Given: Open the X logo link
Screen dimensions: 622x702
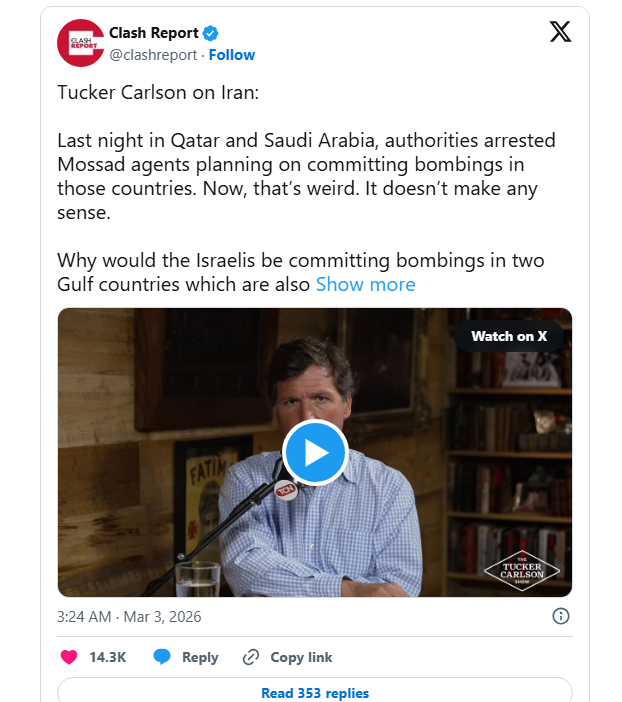Looking at the screenshot, I should point(561,32).
